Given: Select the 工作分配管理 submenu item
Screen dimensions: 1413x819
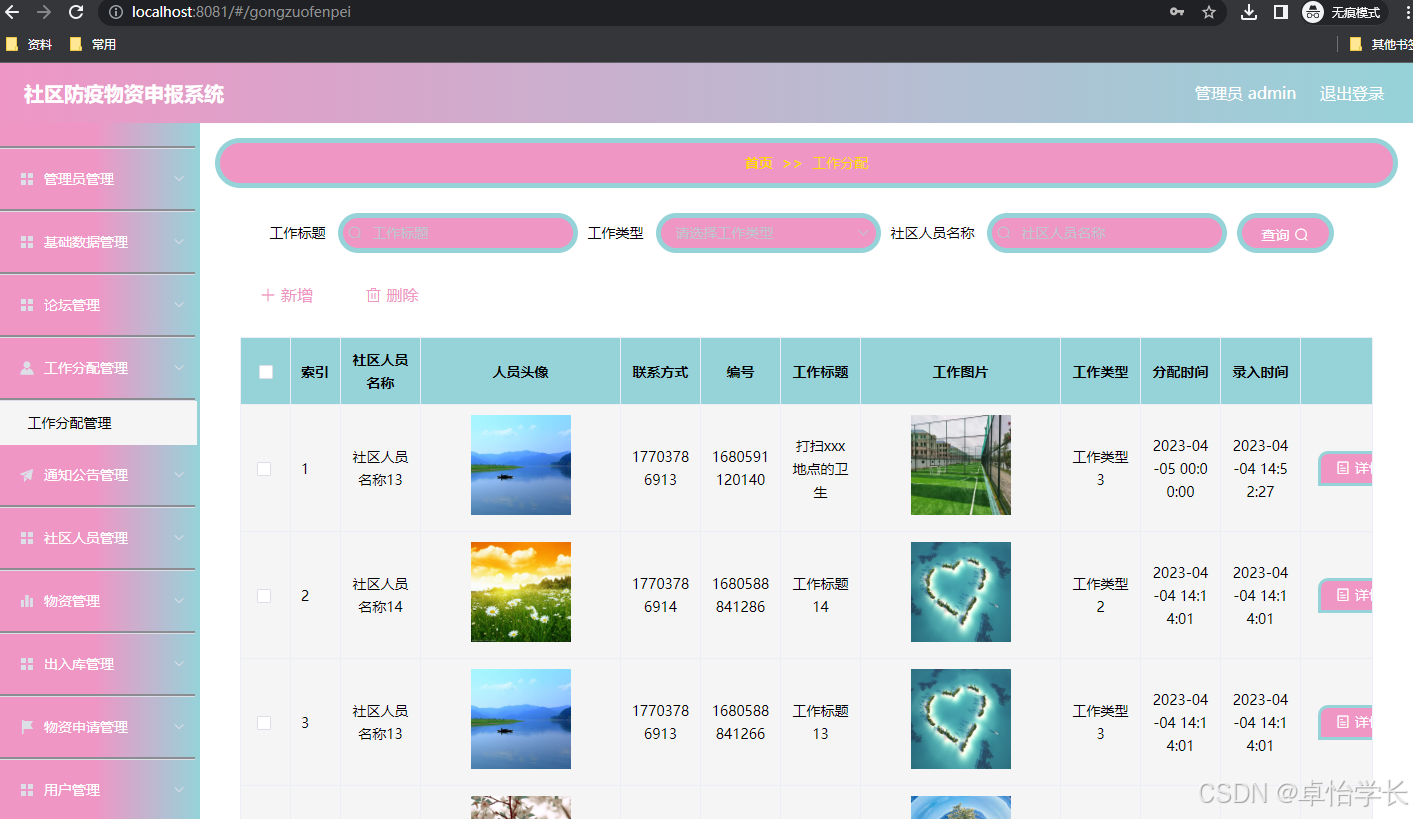Looking at the screenshot, I should coord(98,423).
